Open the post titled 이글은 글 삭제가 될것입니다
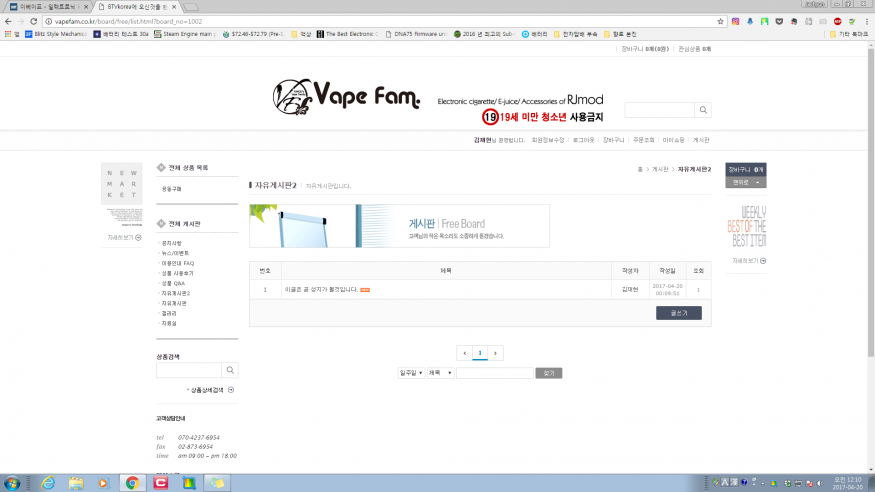 321,289
